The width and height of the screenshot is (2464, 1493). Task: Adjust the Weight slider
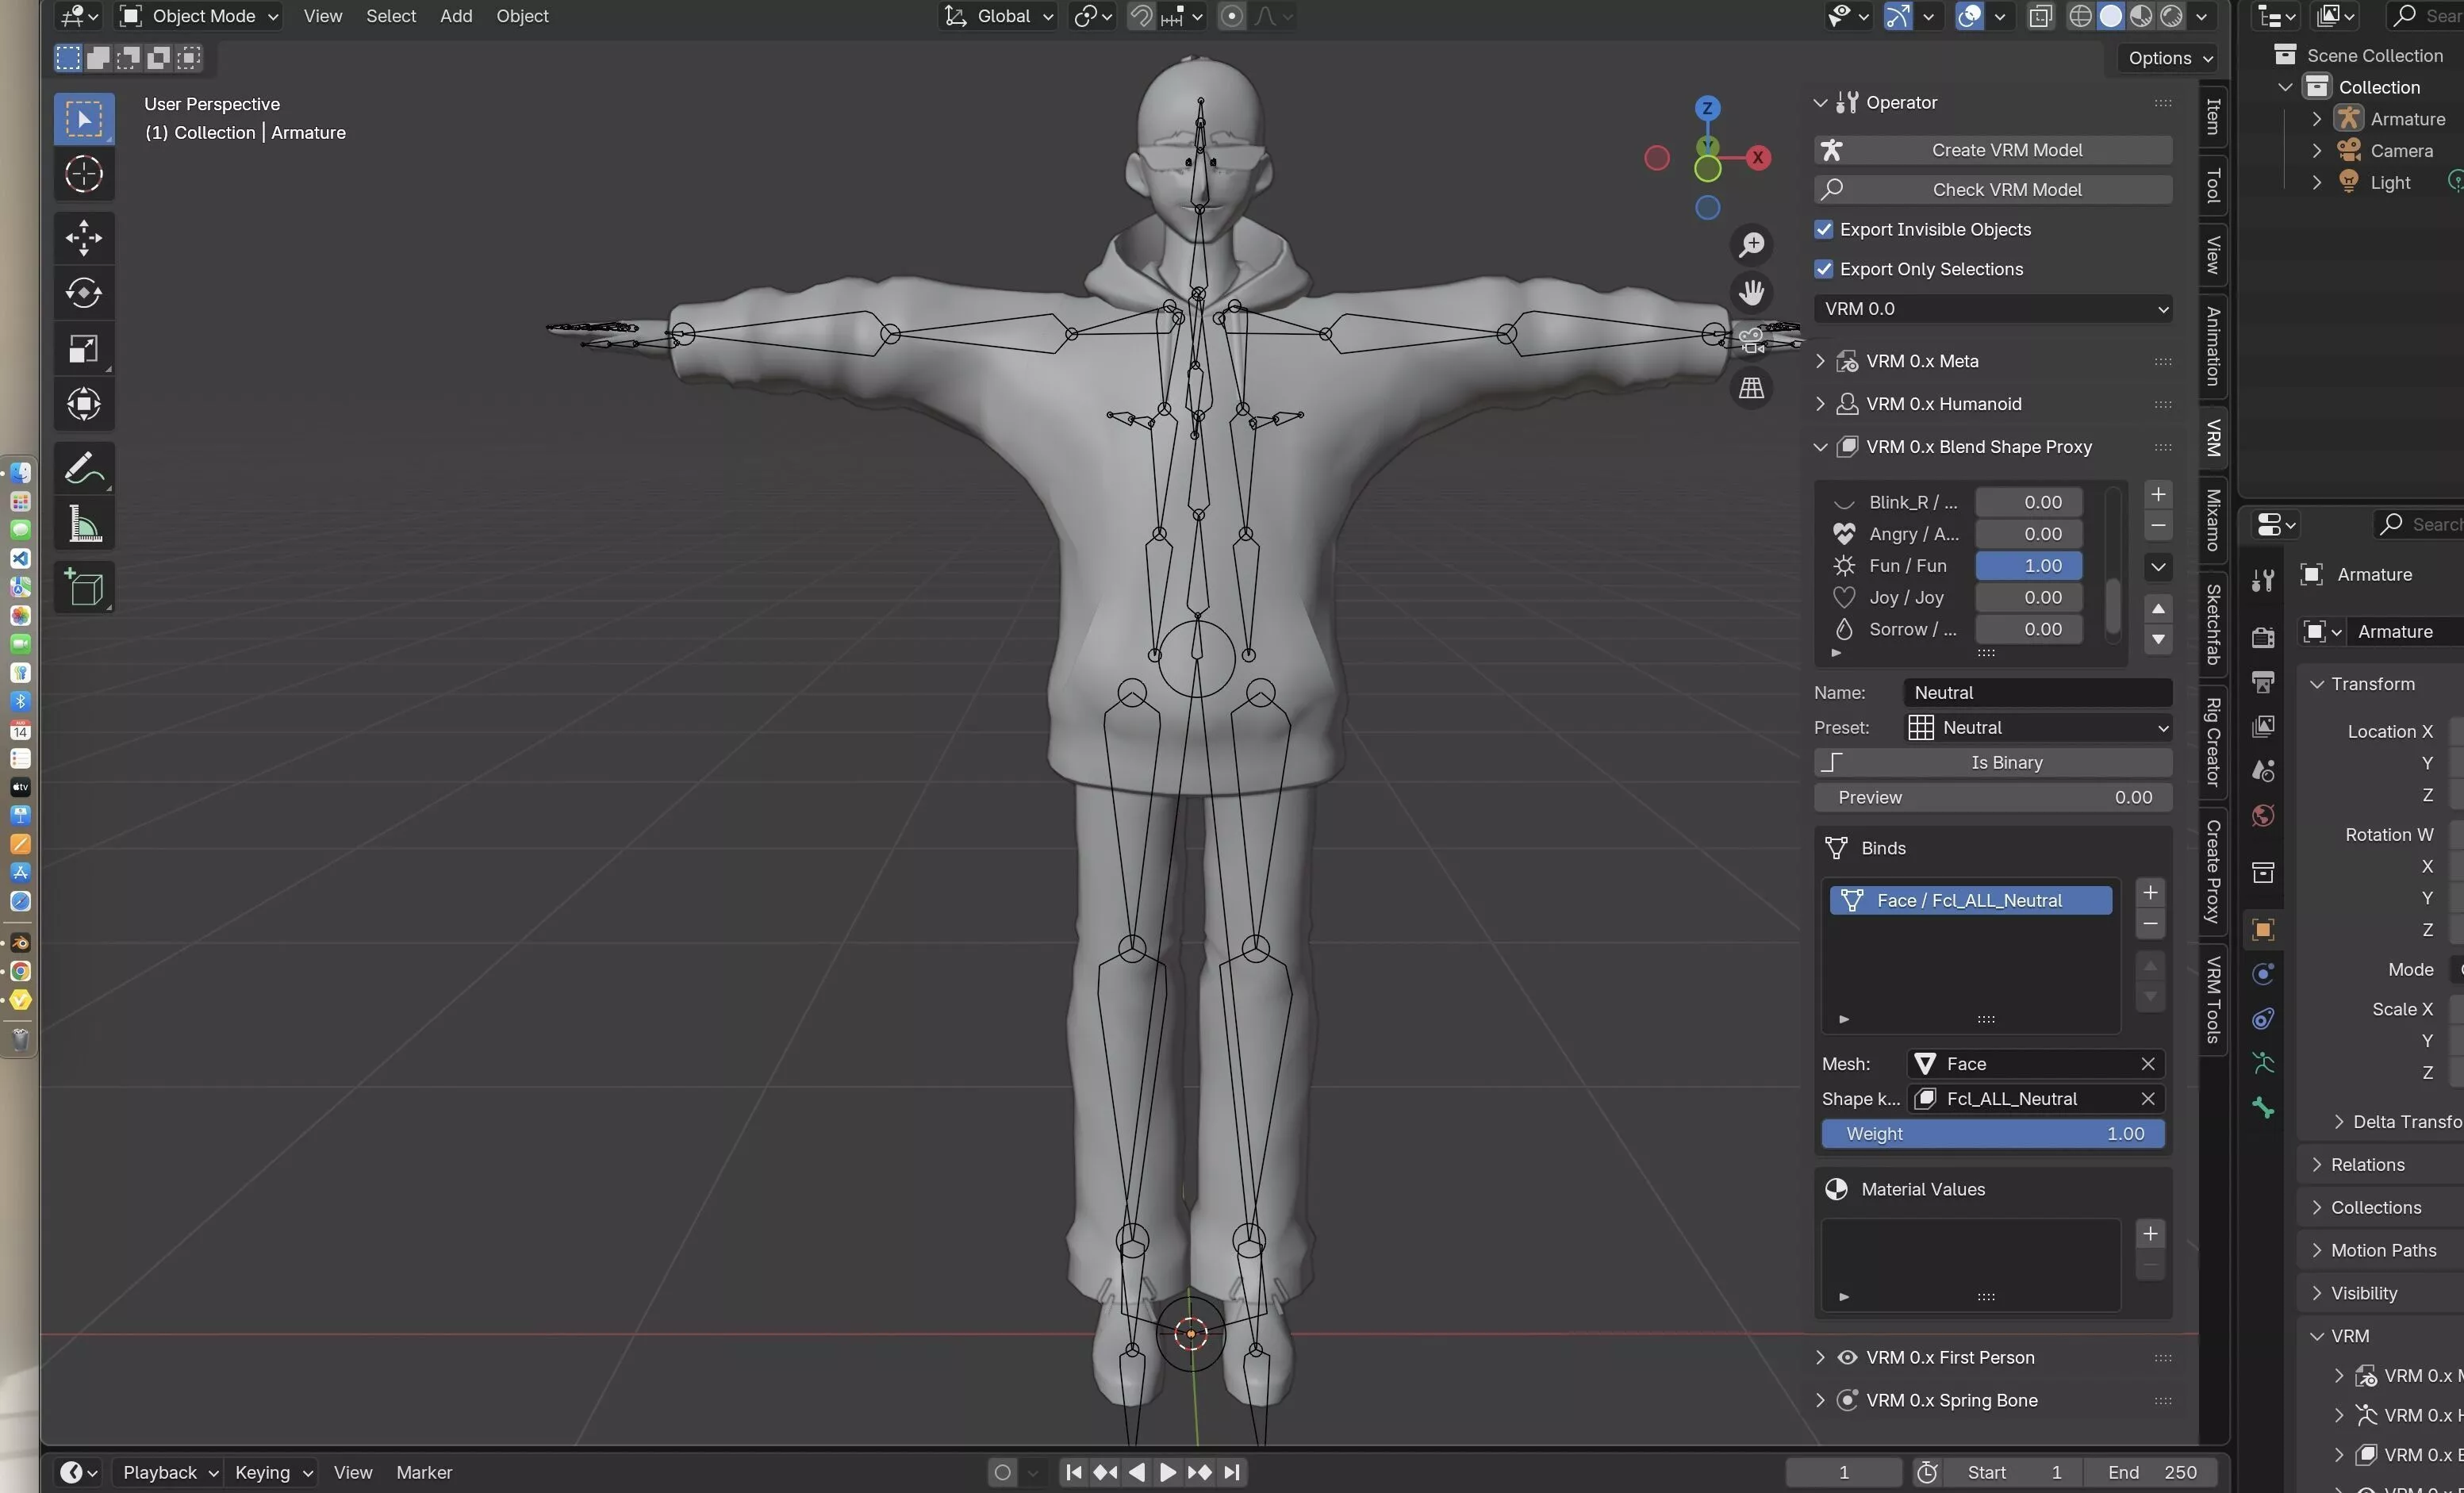coord(1992,1134)
